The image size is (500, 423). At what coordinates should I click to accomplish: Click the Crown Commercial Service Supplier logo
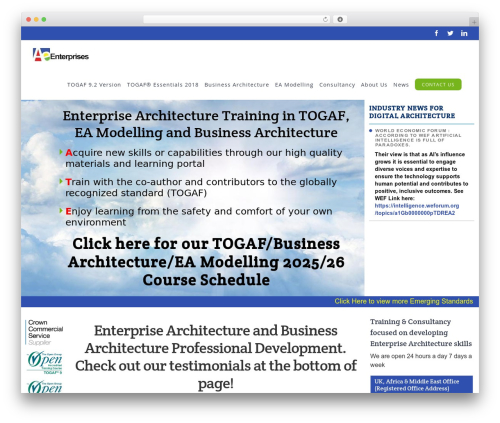44,332
